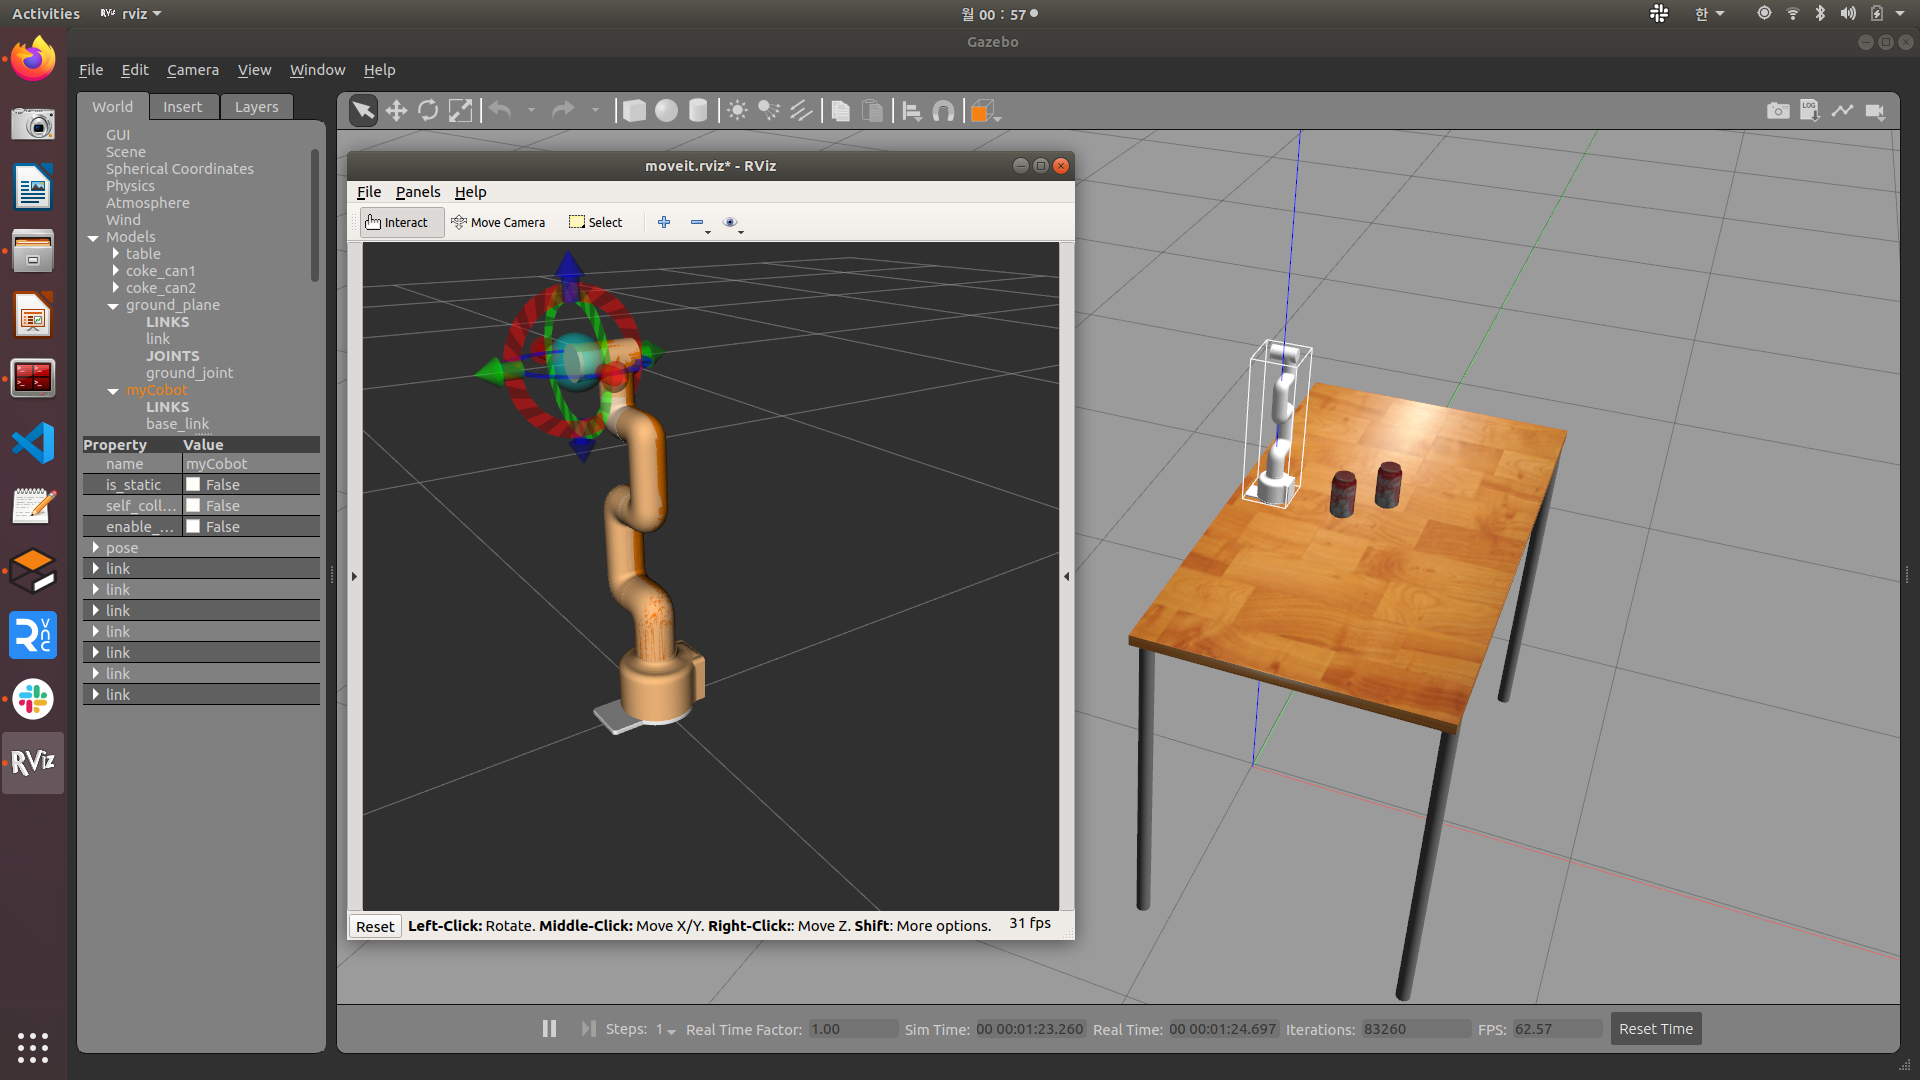Collapse the myCobot model item
Image resolution: width=1920 pixels, height=1080 pixels.
pyautogui.click(x=113, y=391)
